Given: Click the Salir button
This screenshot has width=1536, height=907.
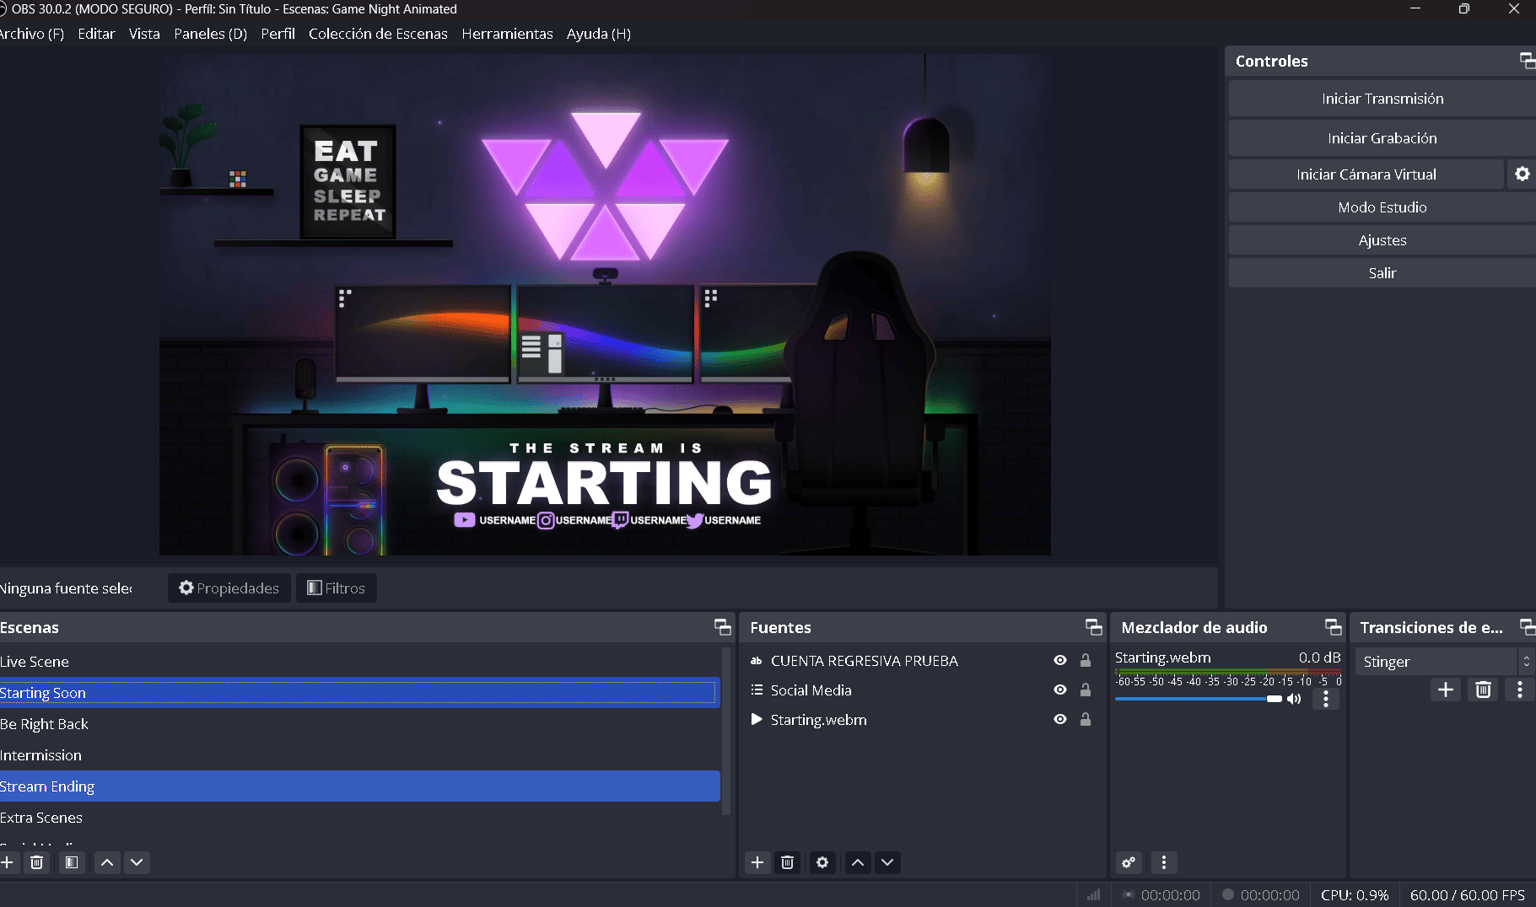Looking at the screenshot, I should [1382, 273].
